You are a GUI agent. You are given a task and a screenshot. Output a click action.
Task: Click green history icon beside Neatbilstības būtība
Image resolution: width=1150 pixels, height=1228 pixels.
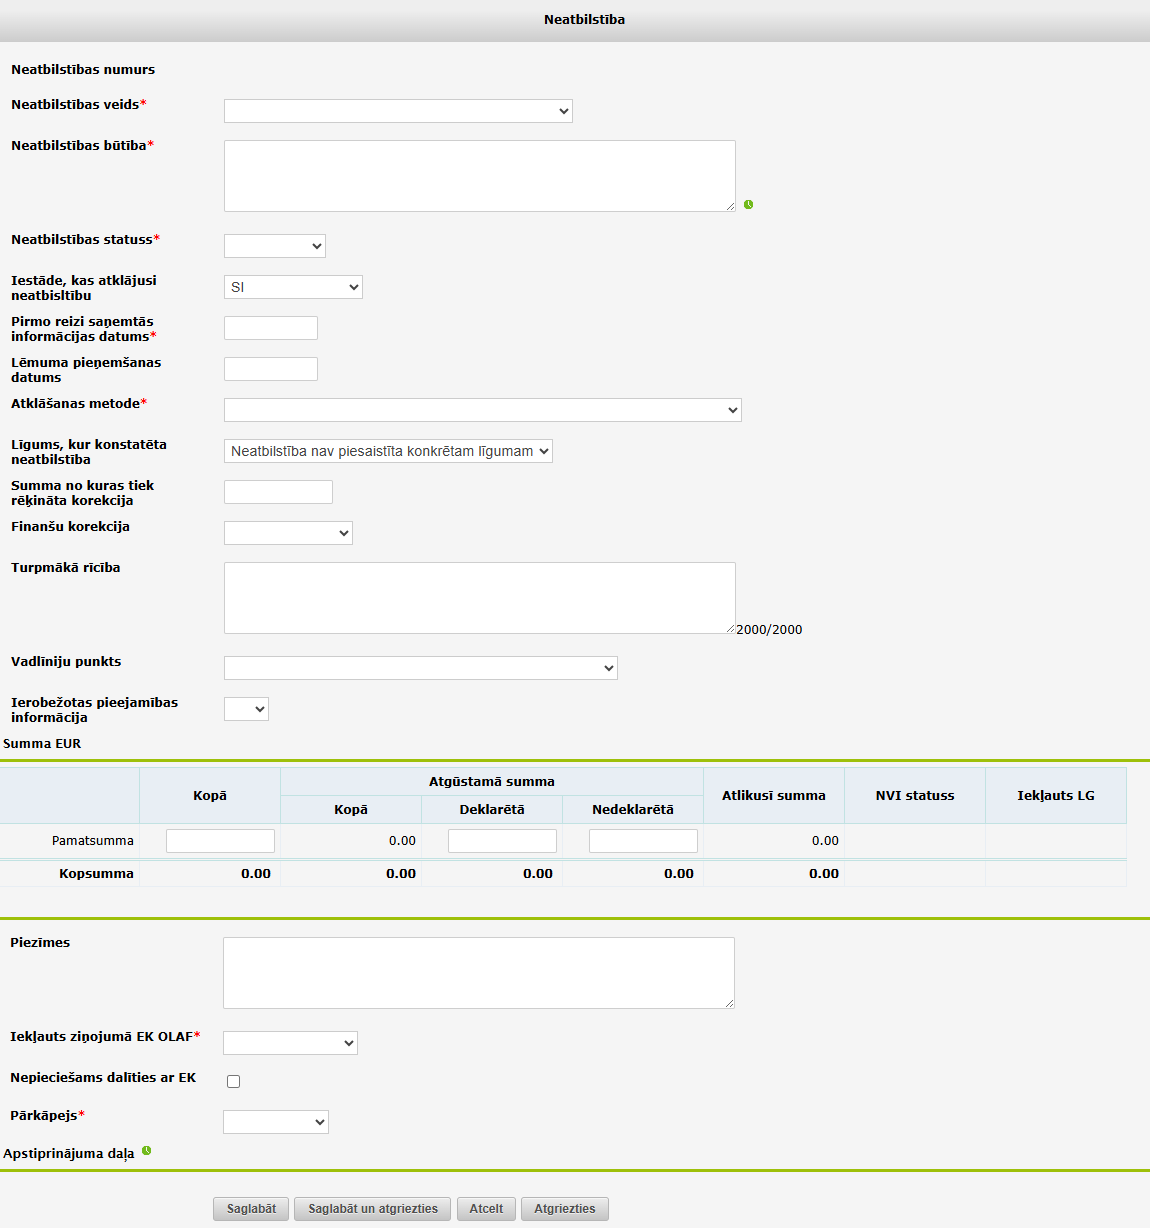748,205
